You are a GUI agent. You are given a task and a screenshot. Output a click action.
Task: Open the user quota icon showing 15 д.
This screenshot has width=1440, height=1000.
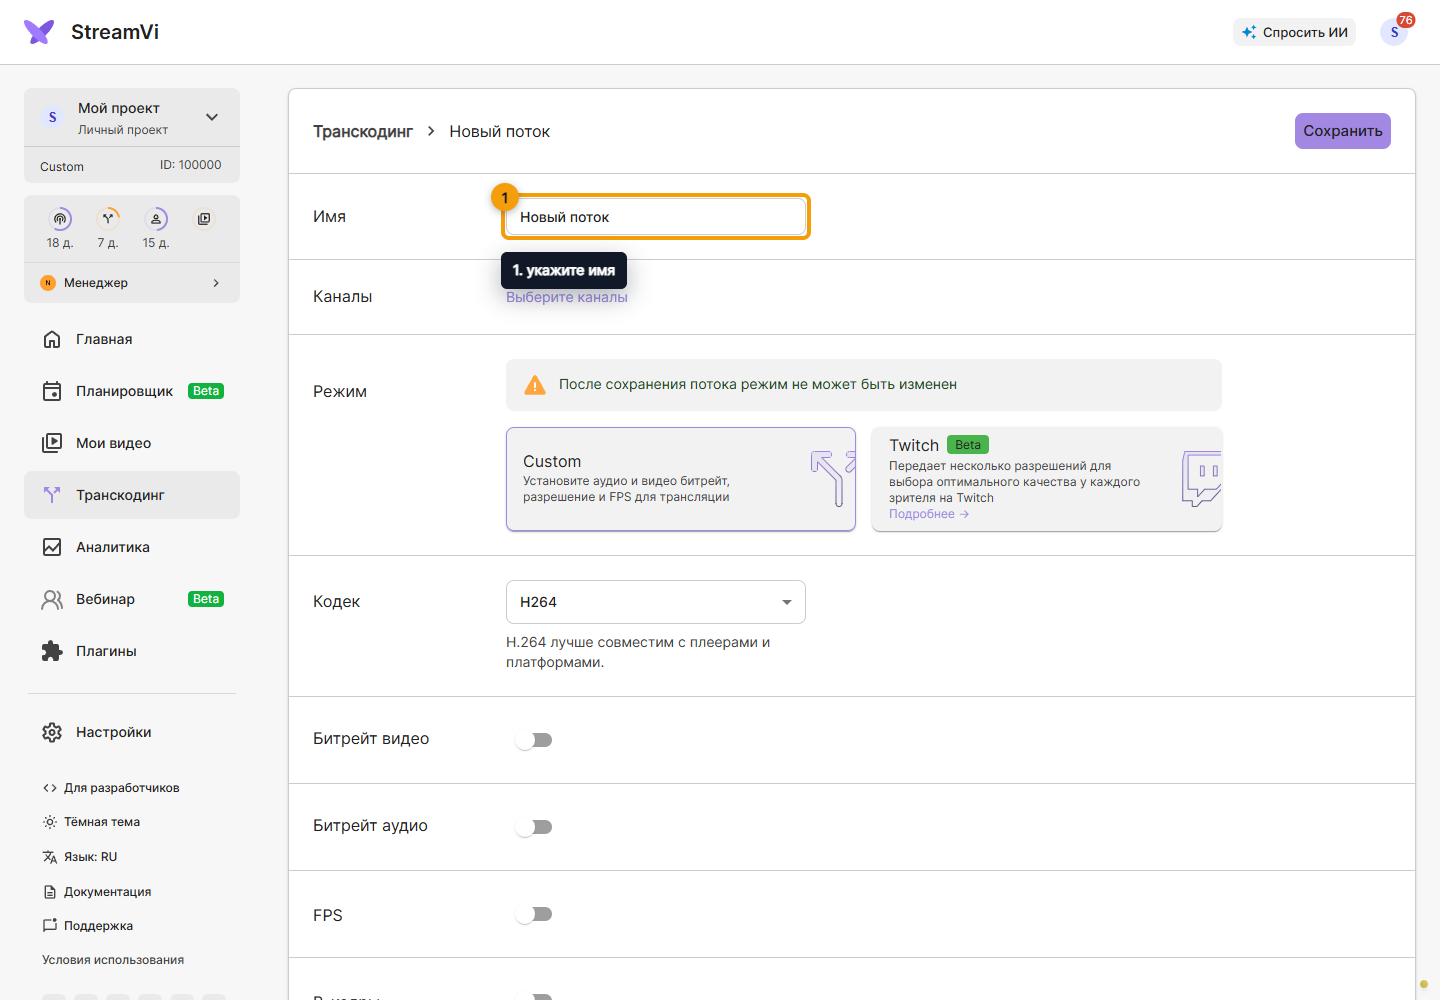tap(156, 219)
